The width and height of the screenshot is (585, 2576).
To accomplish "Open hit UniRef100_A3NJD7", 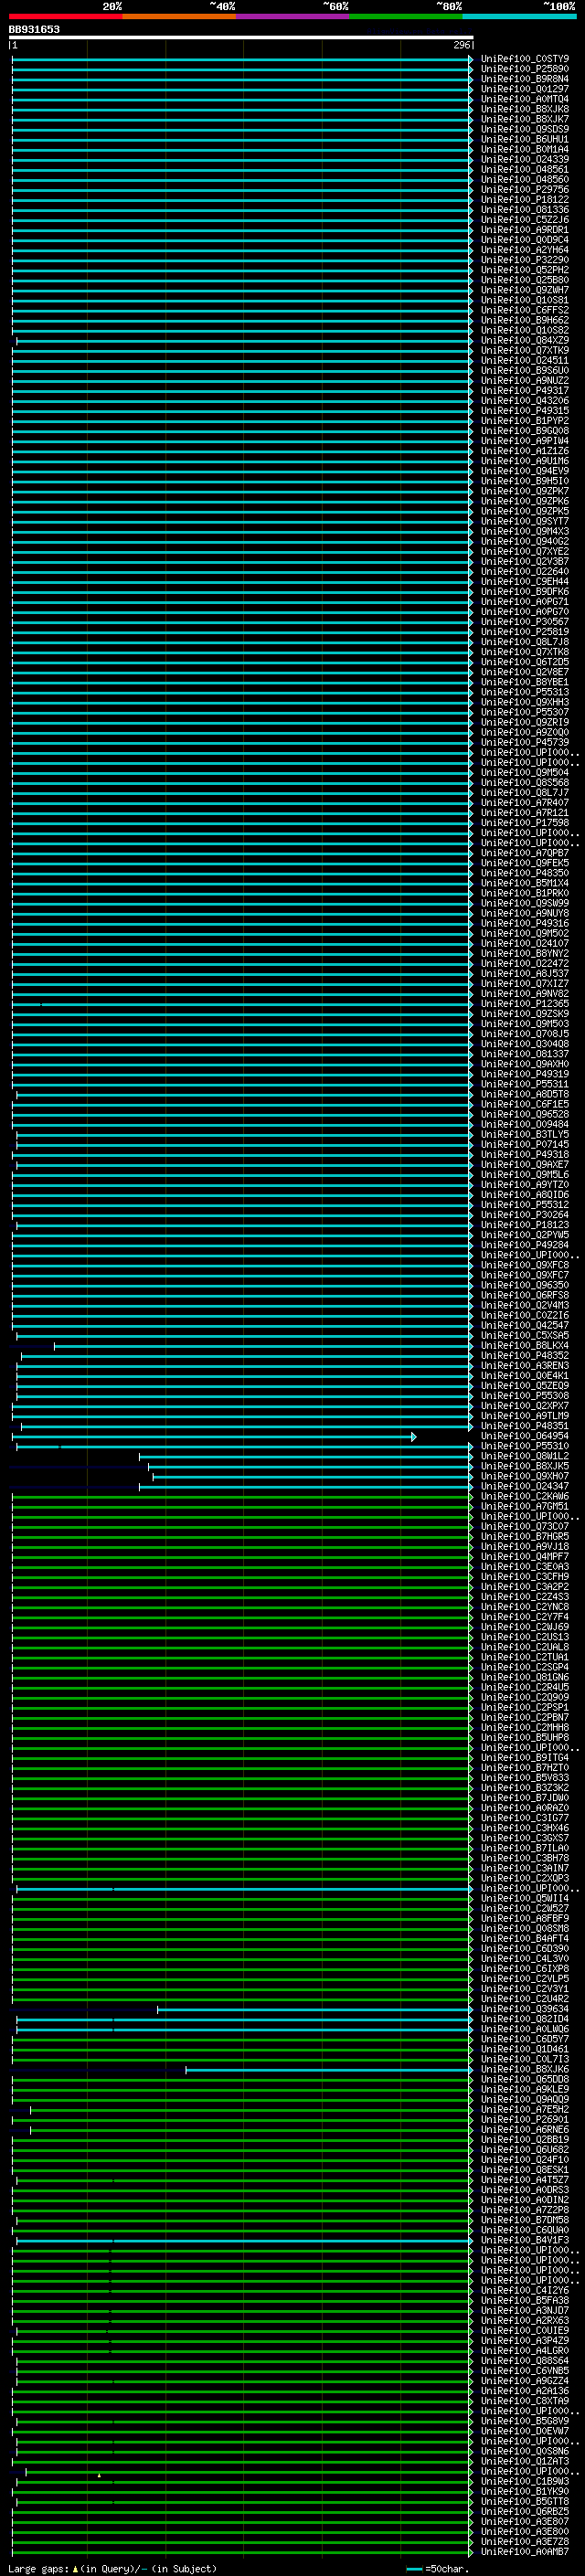I will (x=525, y=2311).
